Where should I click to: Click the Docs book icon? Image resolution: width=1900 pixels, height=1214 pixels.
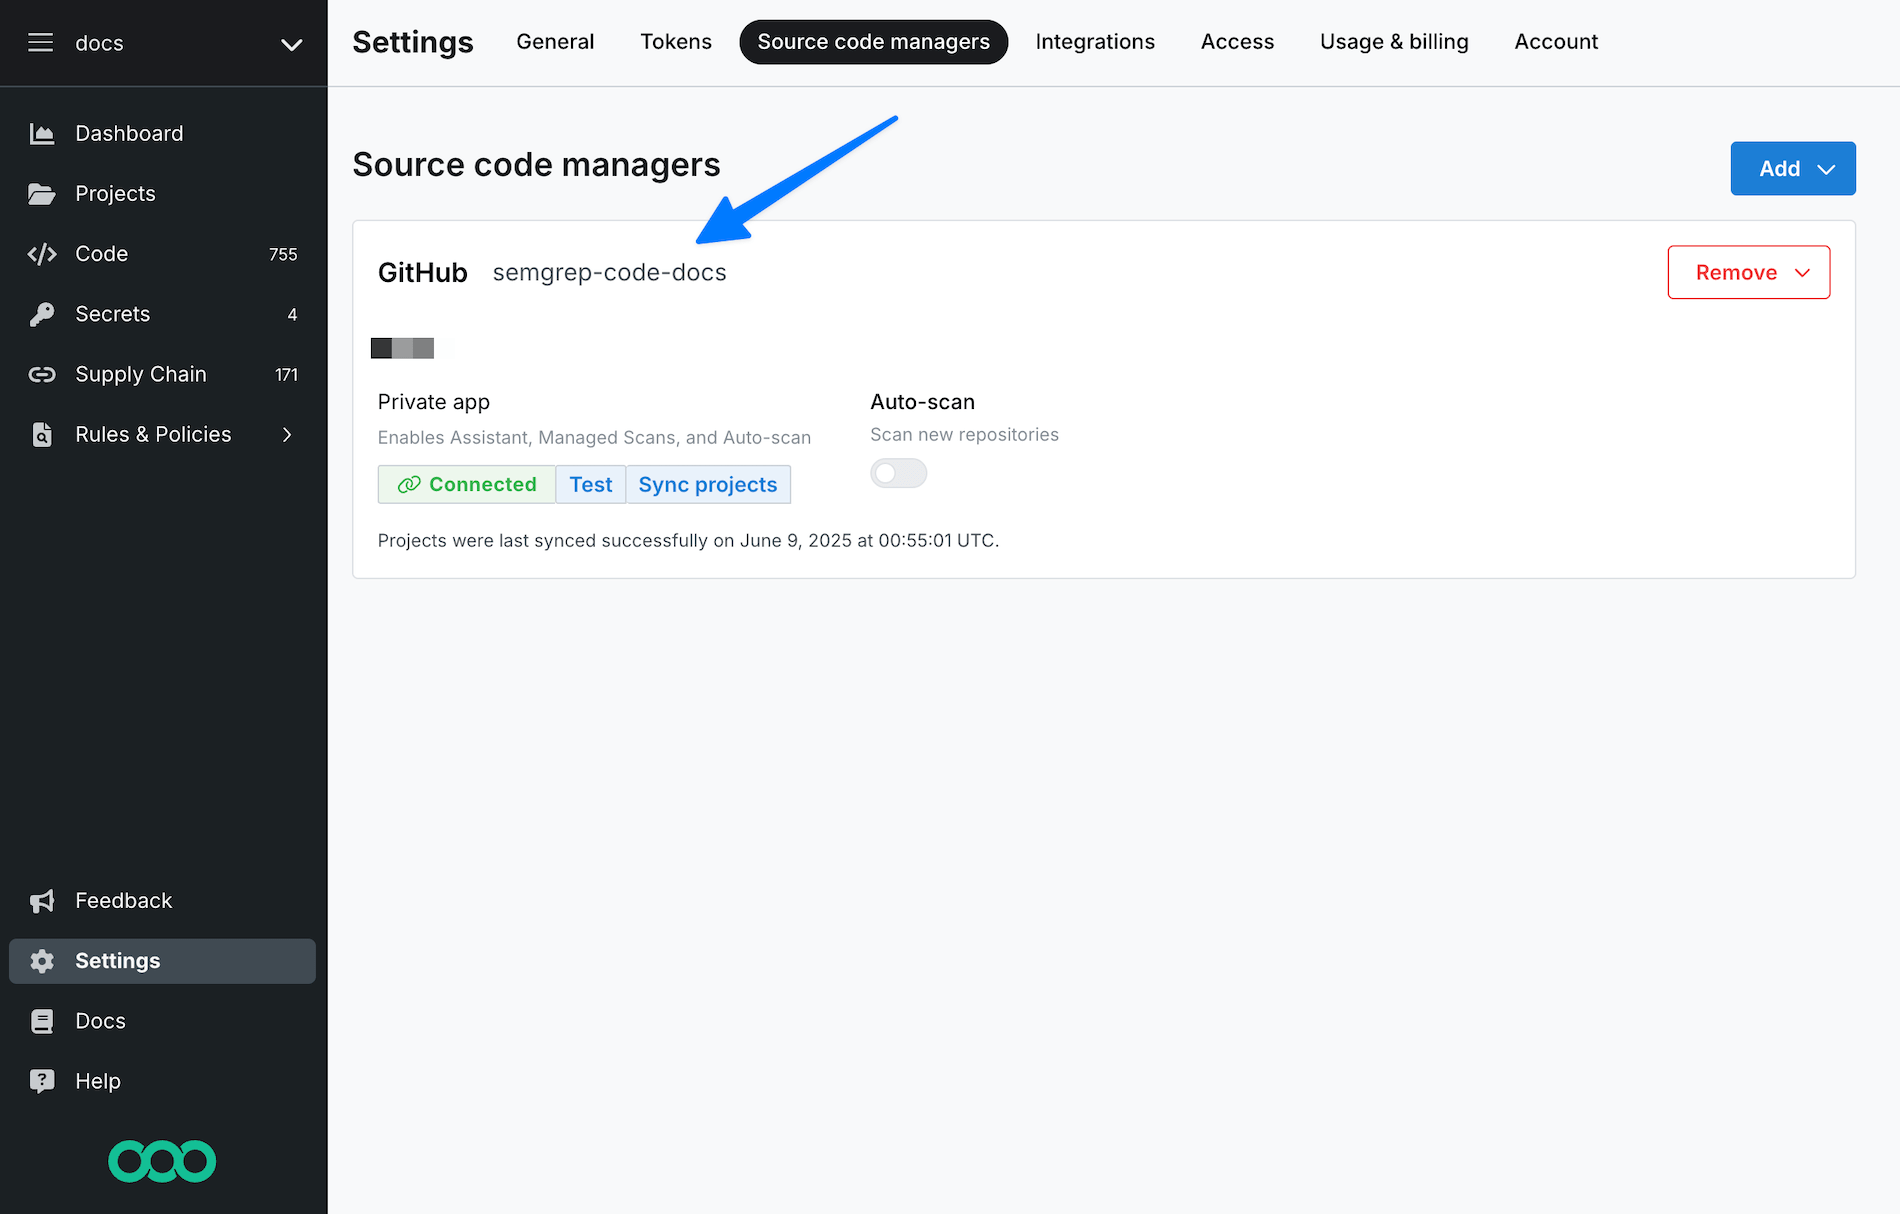coord(42,1021)
